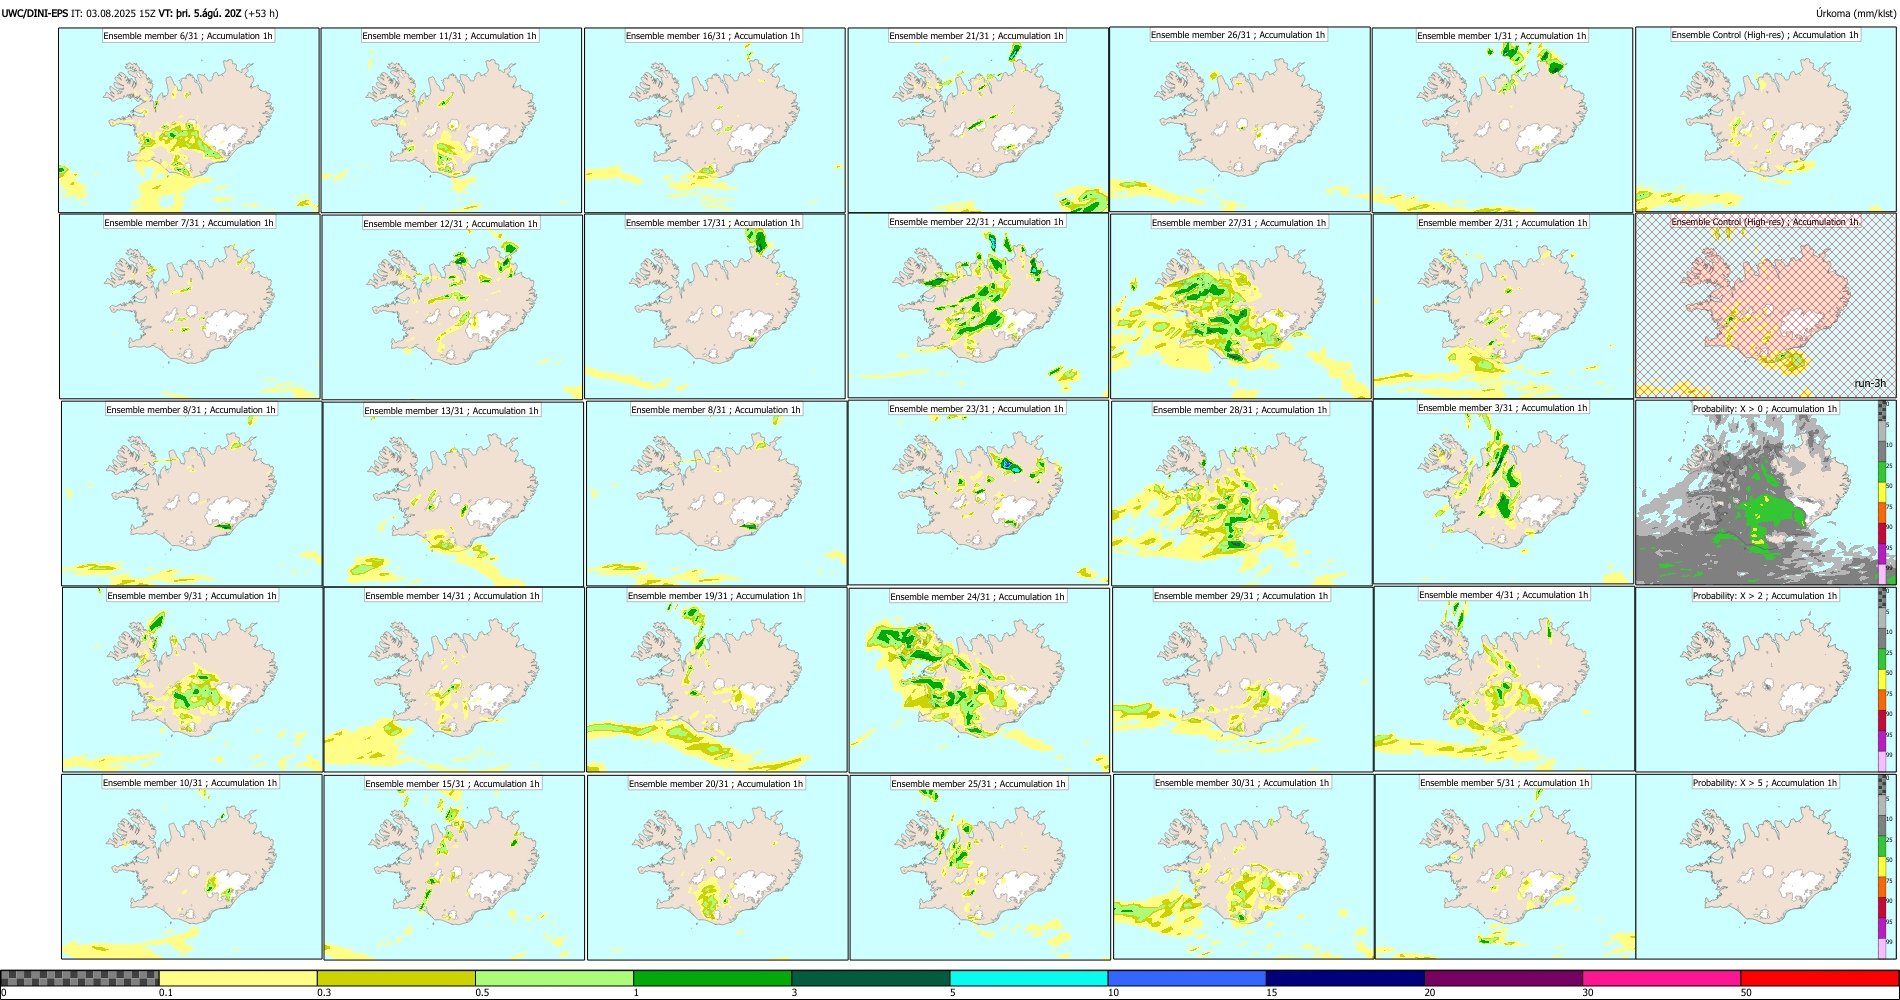Select the Ensemble member 26/31 map

coord(1240,119)
